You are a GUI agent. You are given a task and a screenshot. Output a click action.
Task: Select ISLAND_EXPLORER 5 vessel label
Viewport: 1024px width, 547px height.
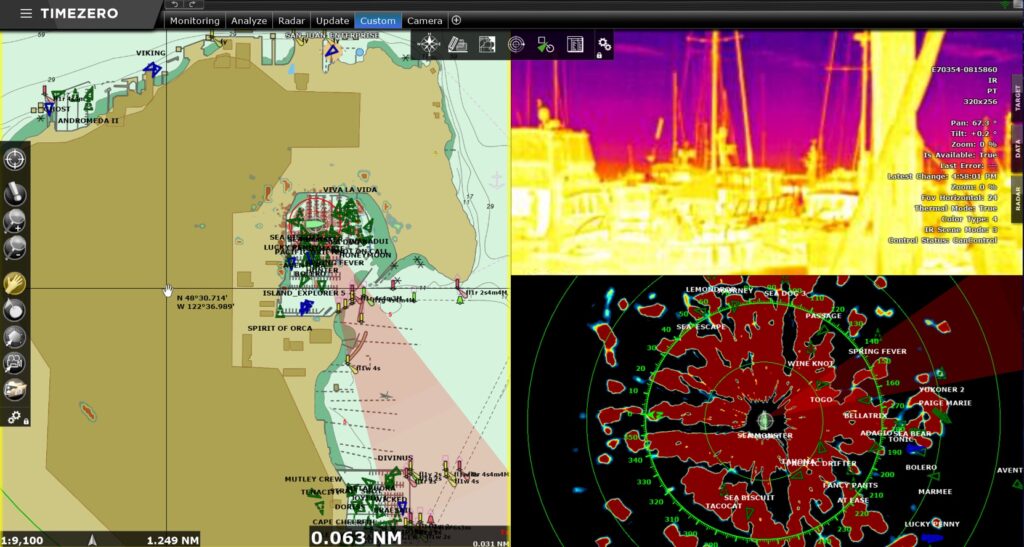point(304,293)
